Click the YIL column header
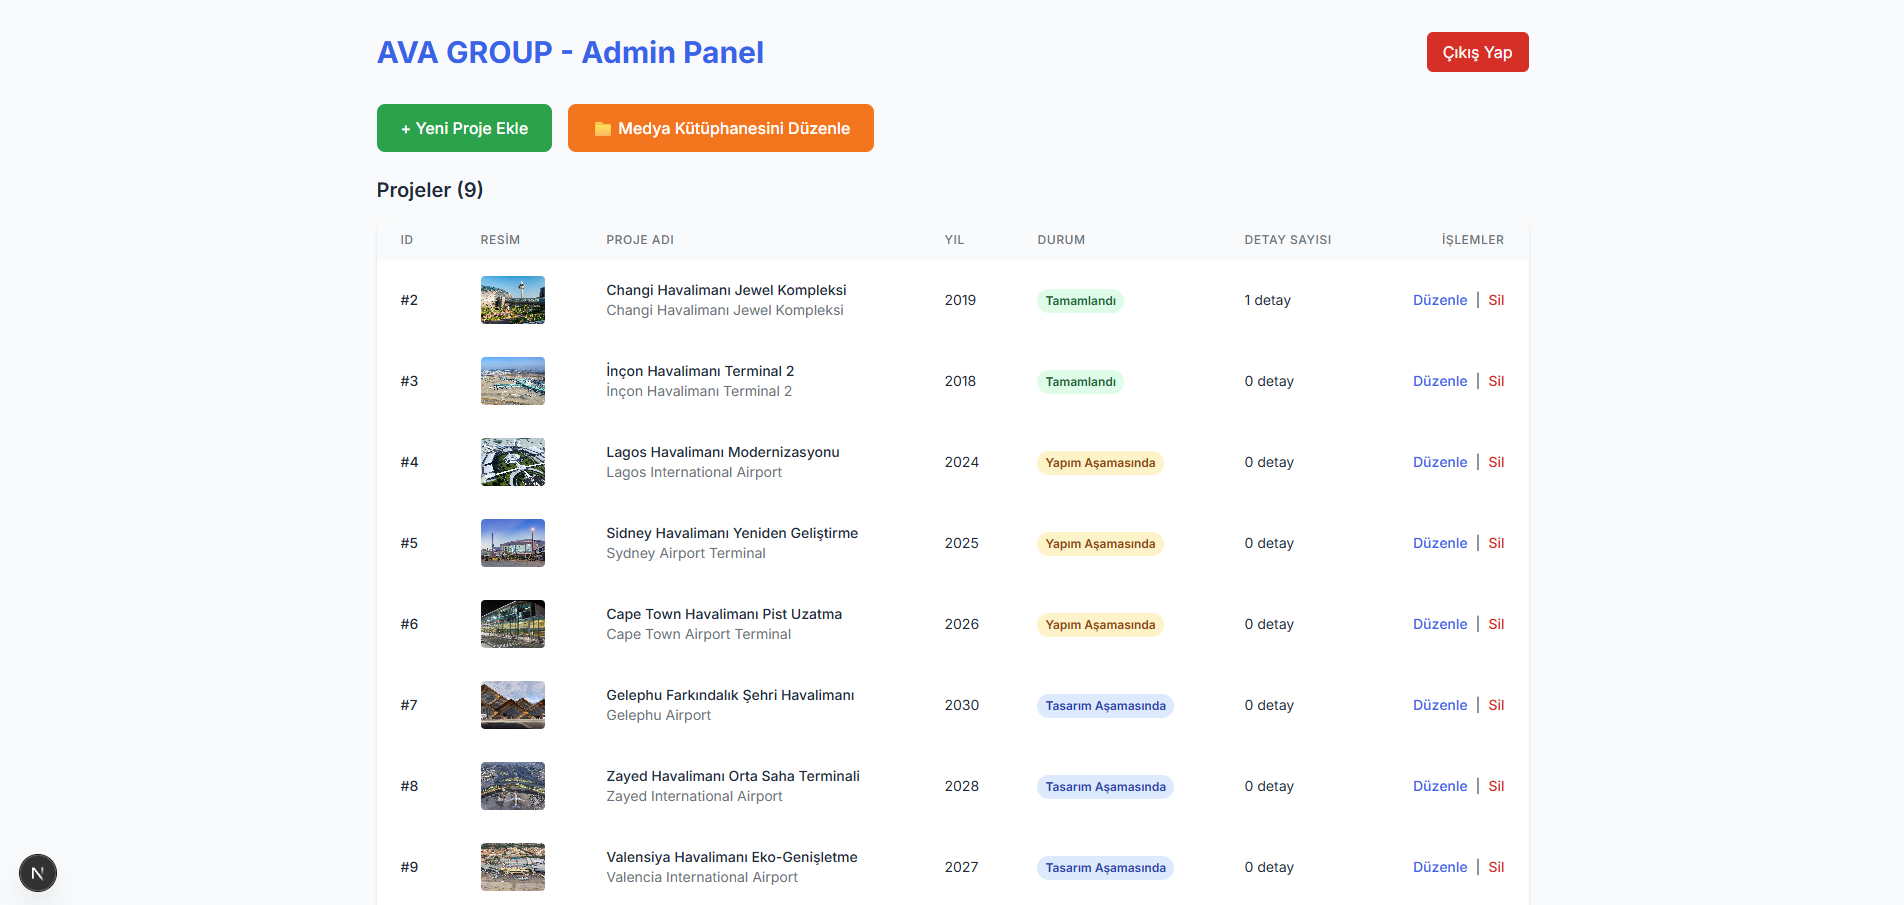 tap(954, 240)
